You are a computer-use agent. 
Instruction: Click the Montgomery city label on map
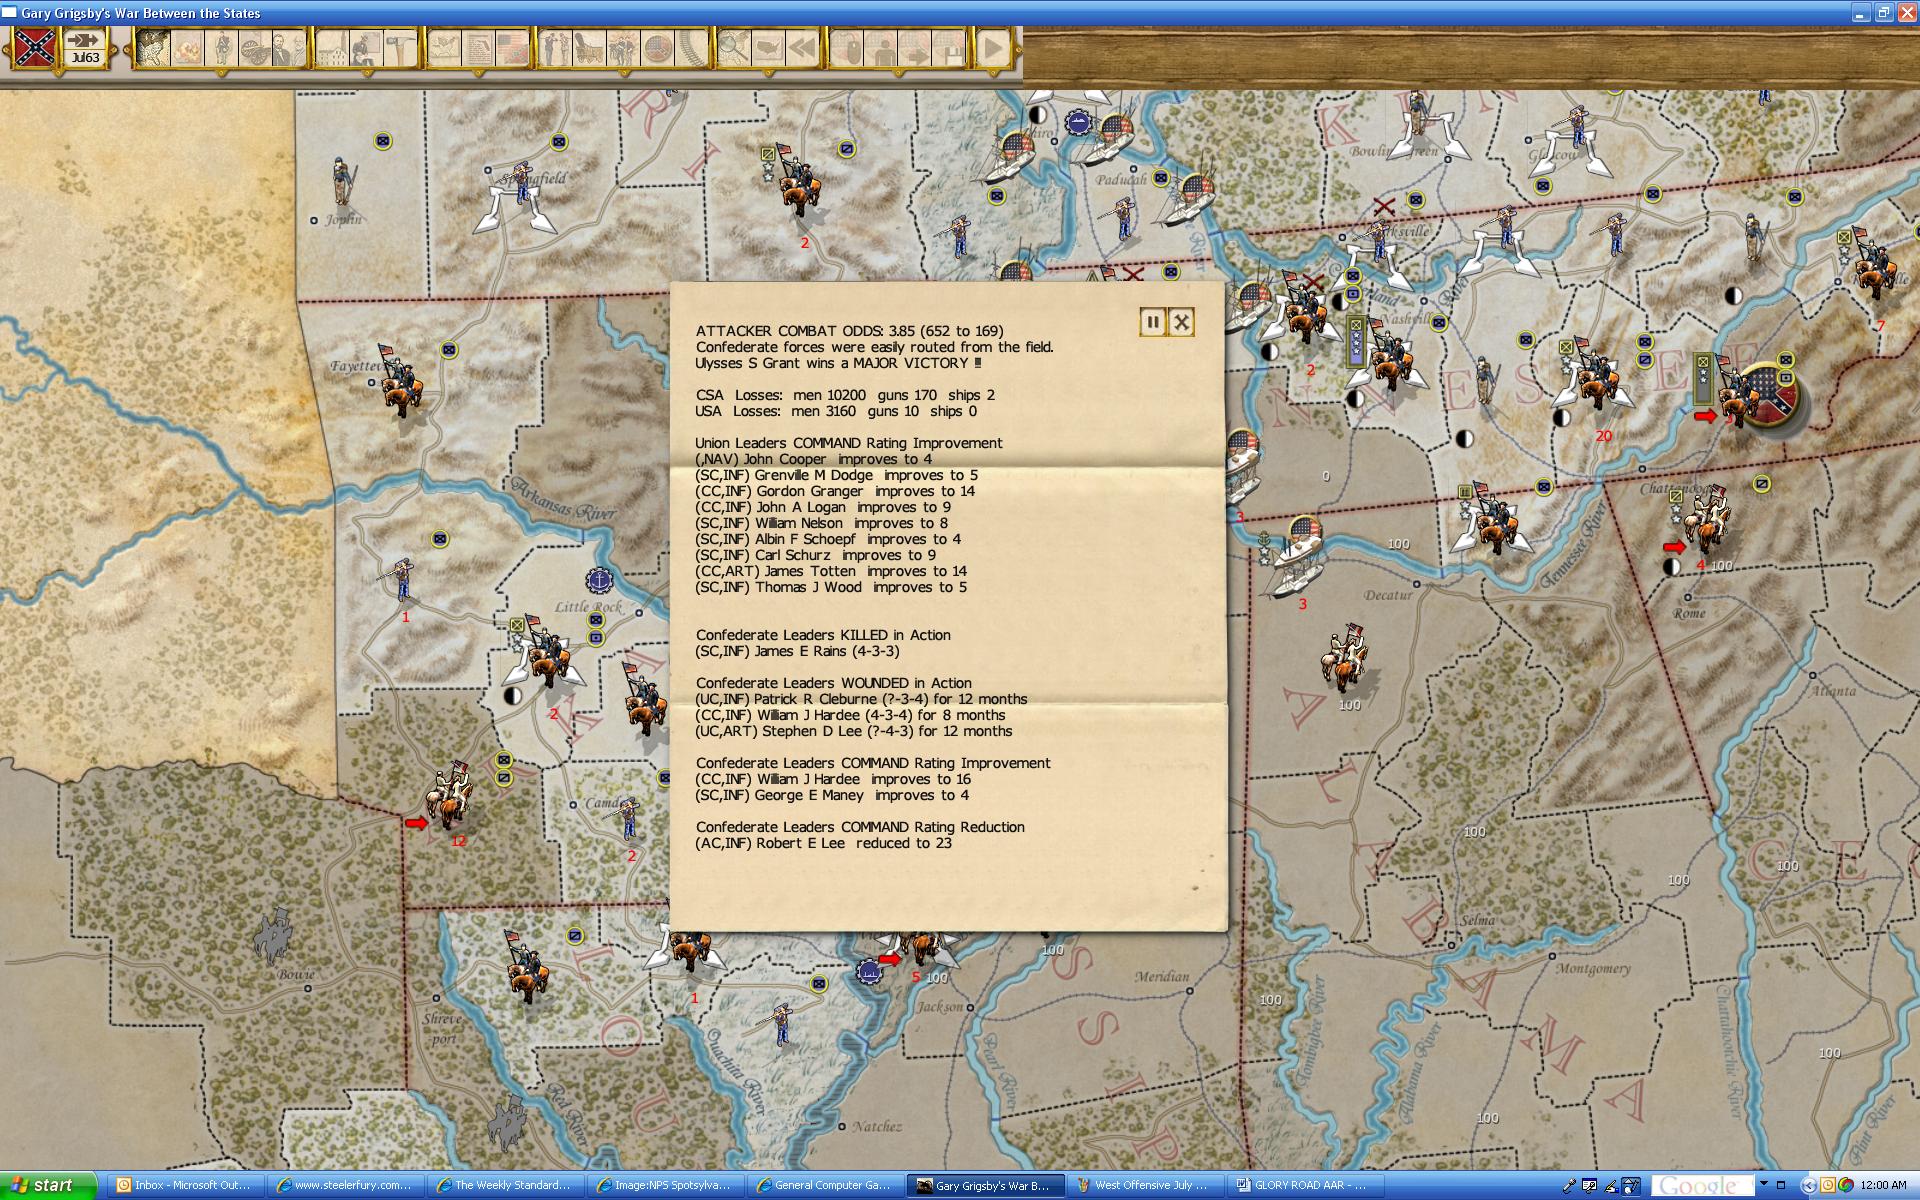pyautogui.click(x=1594, y=968)
